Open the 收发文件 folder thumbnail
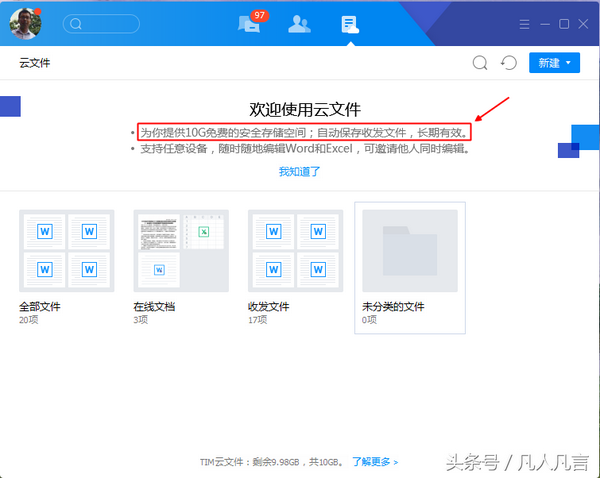 [295, 251]
